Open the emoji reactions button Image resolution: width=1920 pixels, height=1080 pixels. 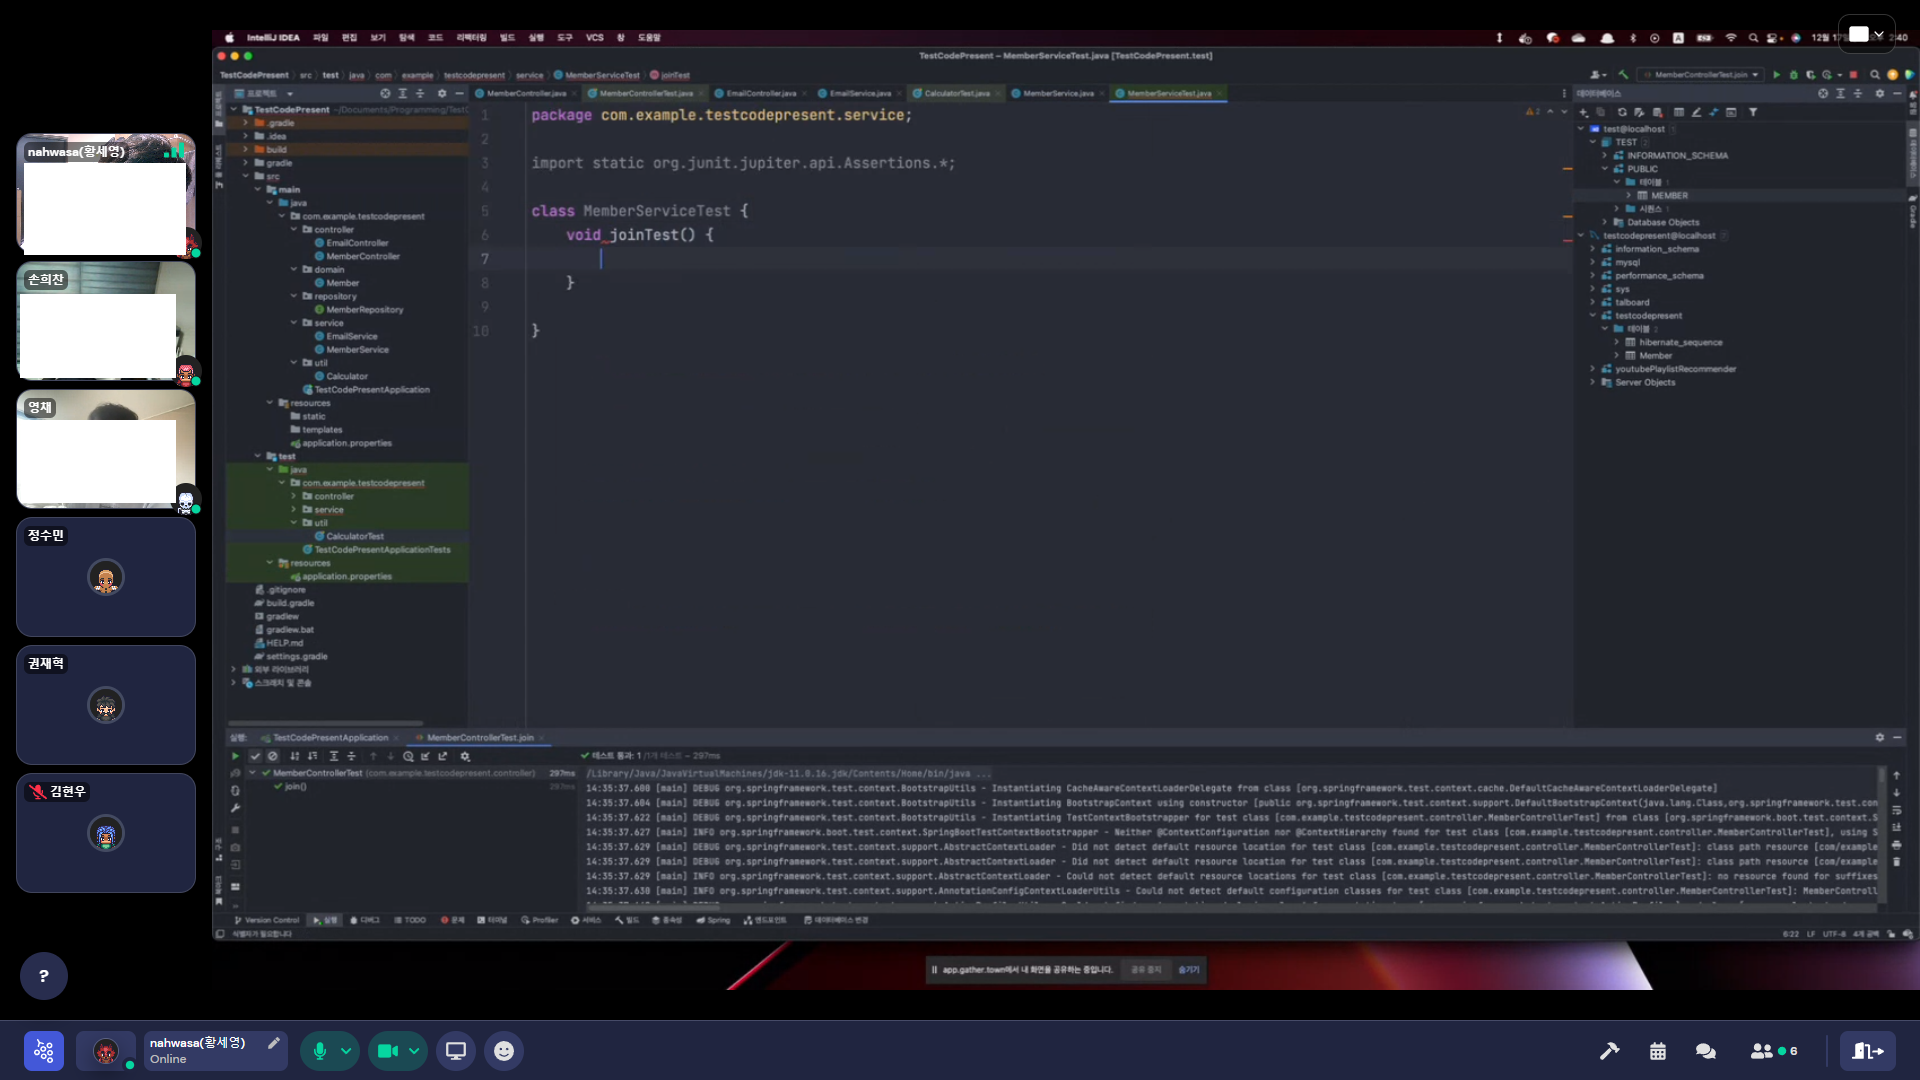click(x=504, y=1051)
